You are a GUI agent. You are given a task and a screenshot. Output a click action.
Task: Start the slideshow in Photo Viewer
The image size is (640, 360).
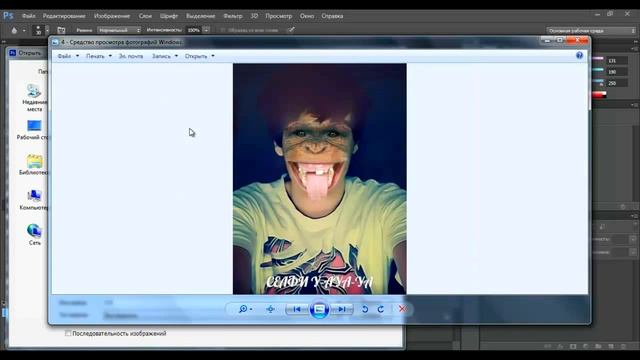click(319, 309)
